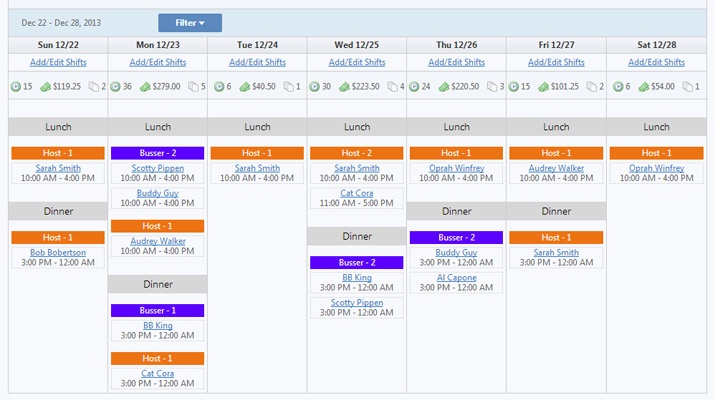Image resolution: width=715 pixels, height=400 pixels.
Task: Open Cat Cora's Wednesday lunch shift
Action: click(357, 193)
